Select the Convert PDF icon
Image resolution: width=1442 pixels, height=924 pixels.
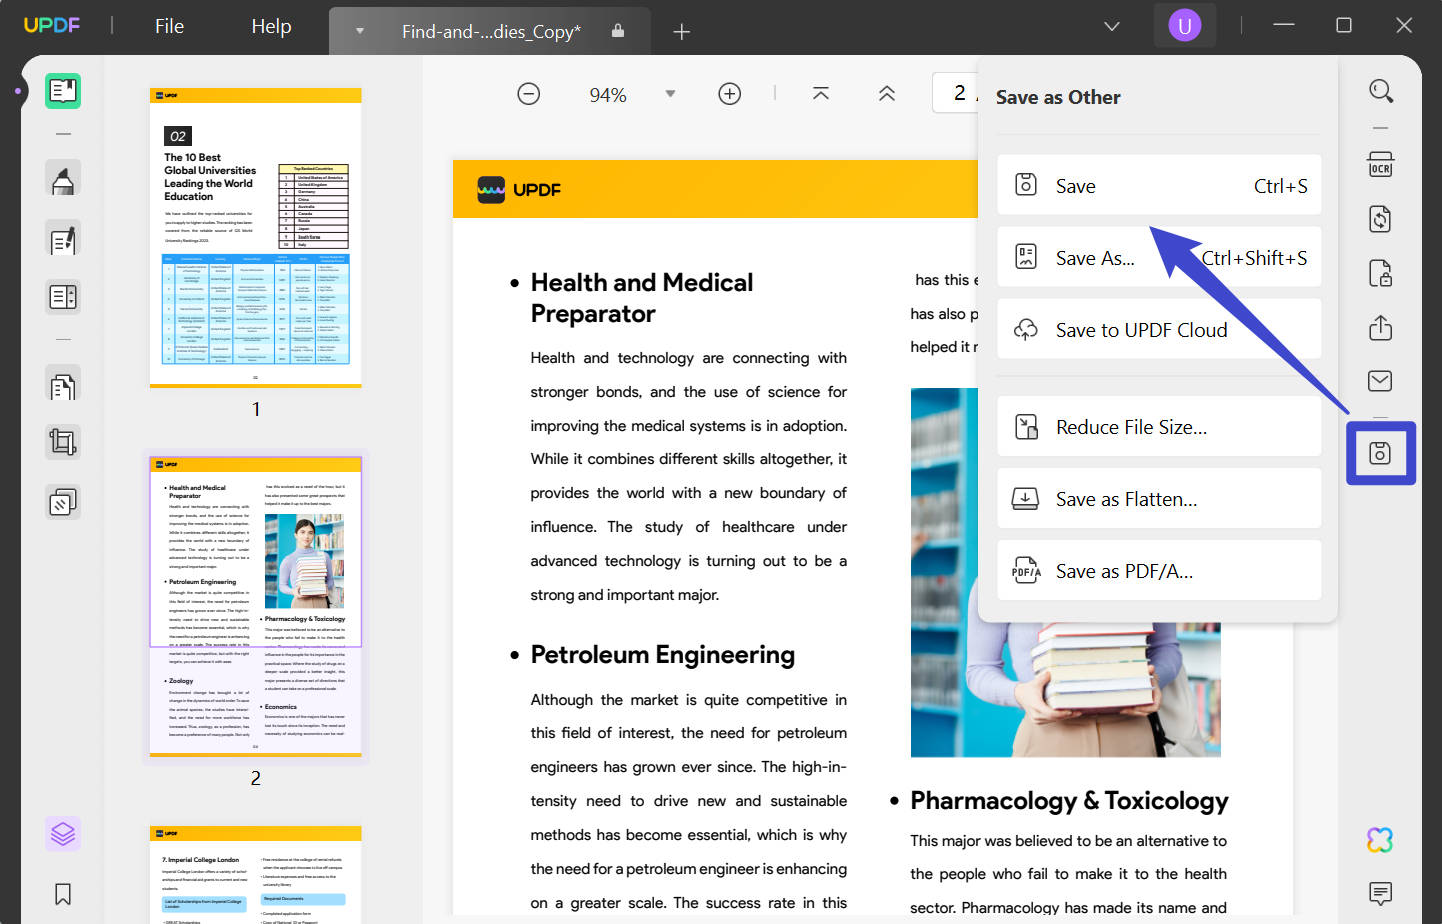click(x=1380, y=218)
